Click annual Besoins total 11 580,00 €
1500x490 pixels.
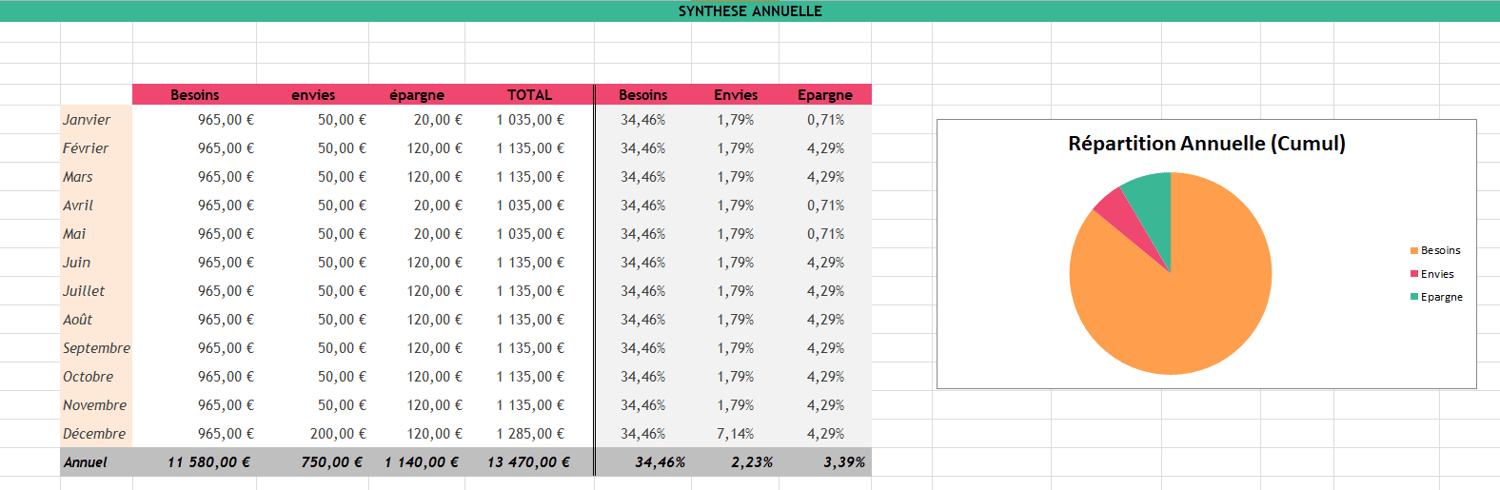[209, 463]
